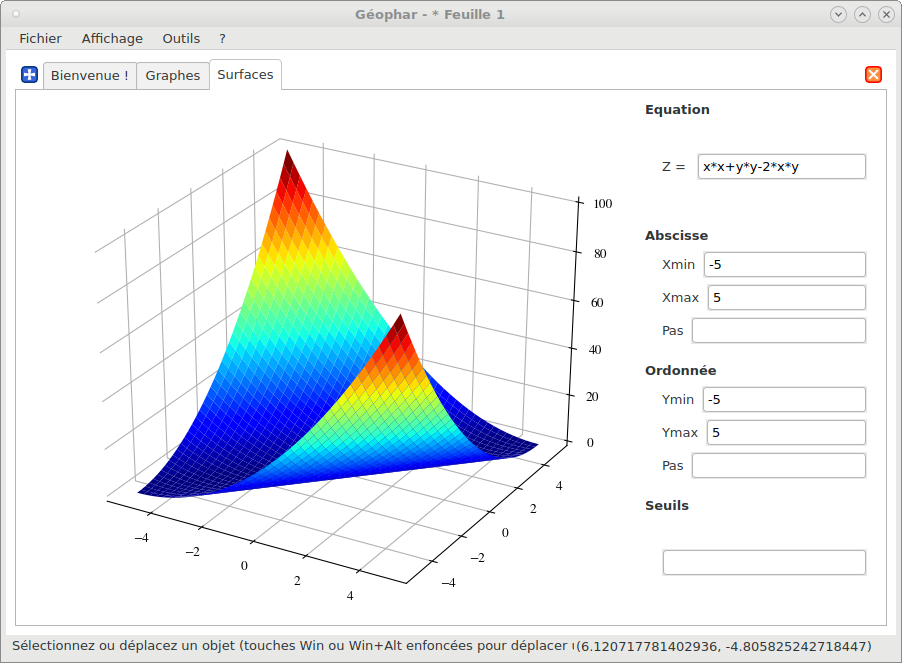Open the ? help menu
The height and width of the screenshot is (663, 902).
(222, 39)
